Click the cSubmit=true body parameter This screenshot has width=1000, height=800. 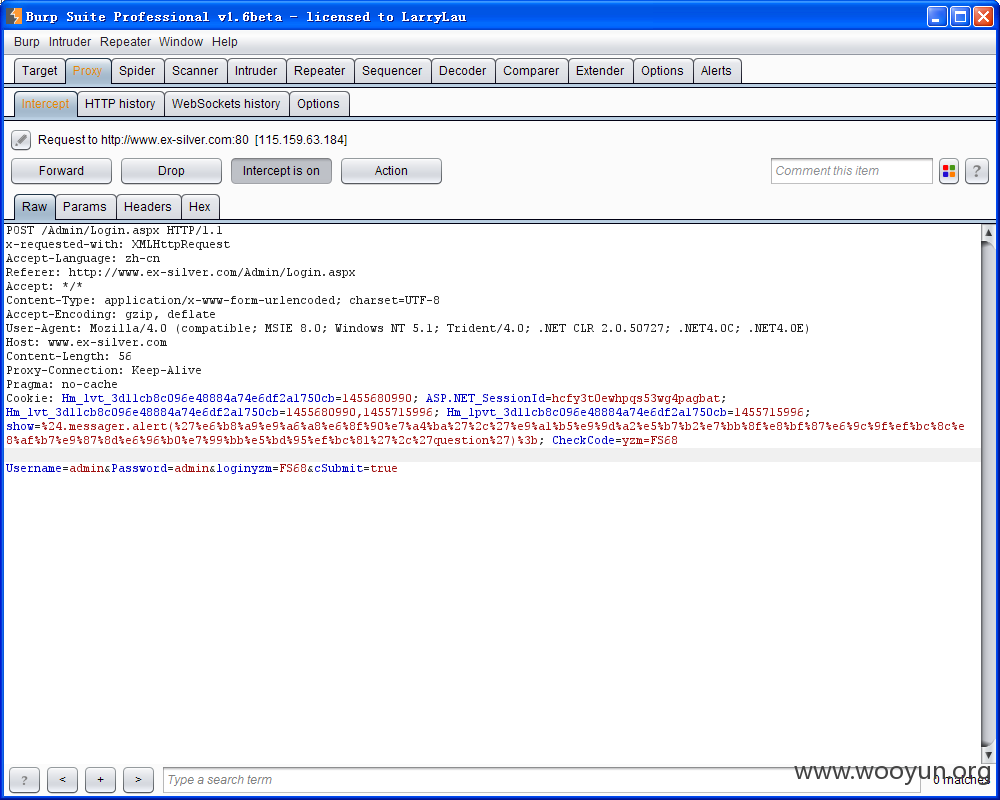pos(356,468)
